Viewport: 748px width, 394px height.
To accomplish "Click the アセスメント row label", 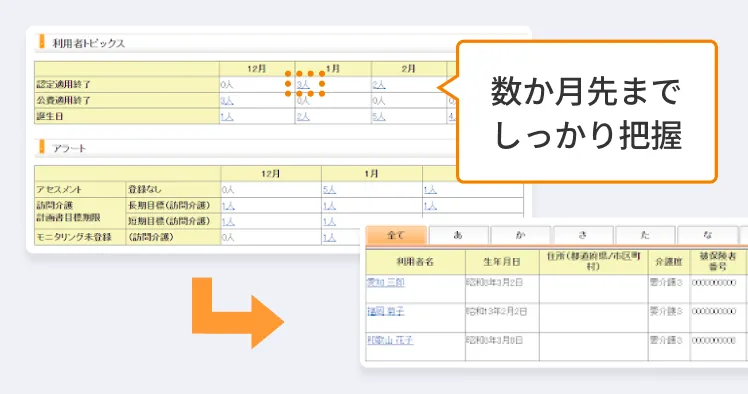I will 59,190.
